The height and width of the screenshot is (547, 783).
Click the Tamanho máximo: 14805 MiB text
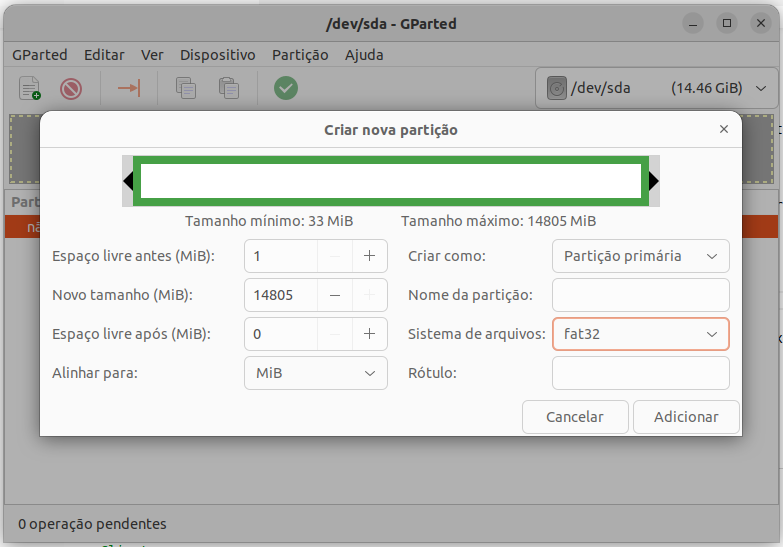[498, 221]
